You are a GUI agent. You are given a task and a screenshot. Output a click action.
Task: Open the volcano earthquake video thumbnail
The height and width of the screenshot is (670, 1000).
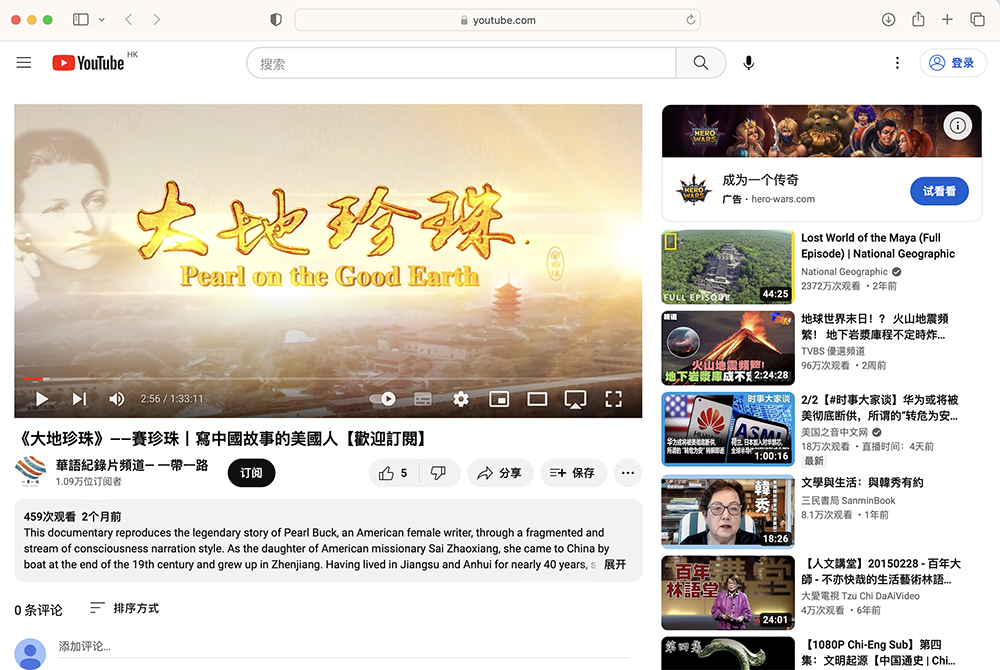[x=728, y=348]
